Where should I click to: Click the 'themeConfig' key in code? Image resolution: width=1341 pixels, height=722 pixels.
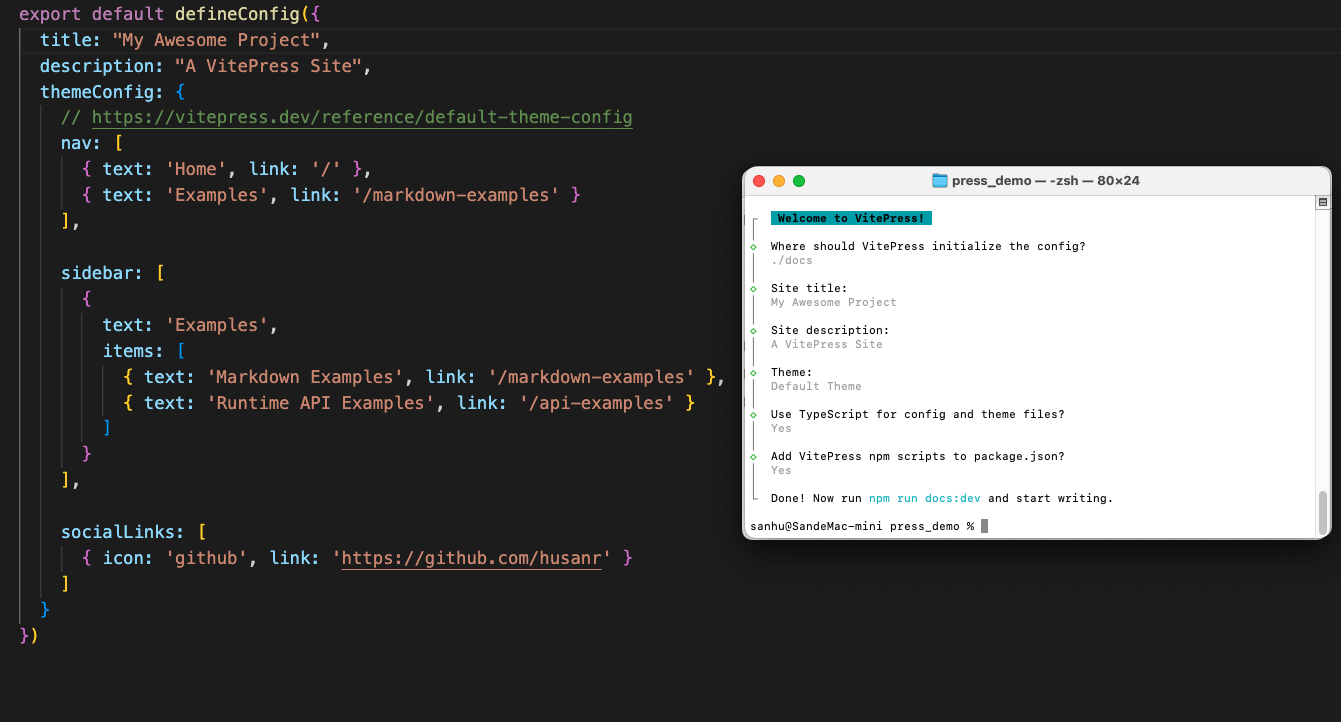[97, 92]
